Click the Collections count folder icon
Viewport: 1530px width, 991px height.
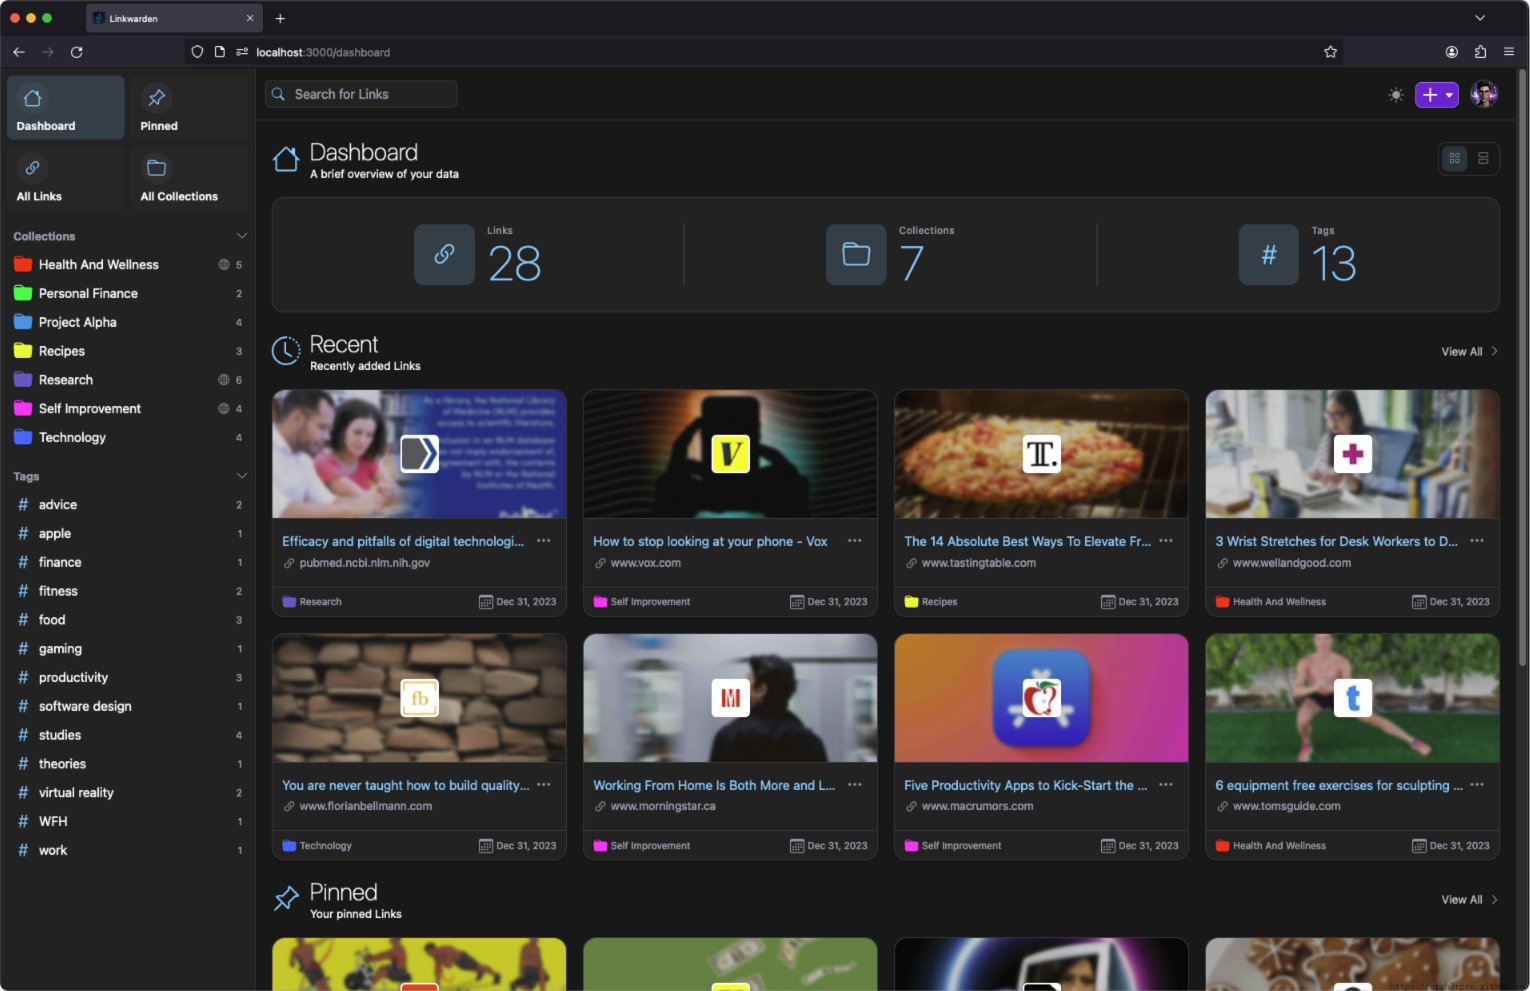[856, 255]
